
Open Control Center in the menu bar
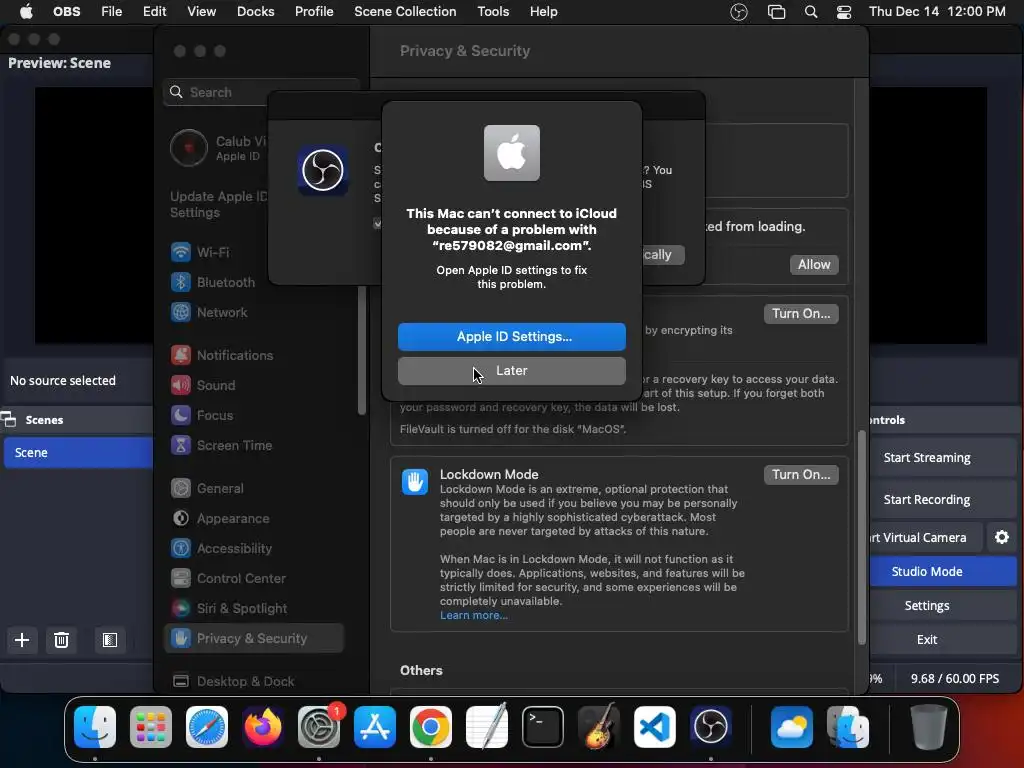(x=844, y=12)
